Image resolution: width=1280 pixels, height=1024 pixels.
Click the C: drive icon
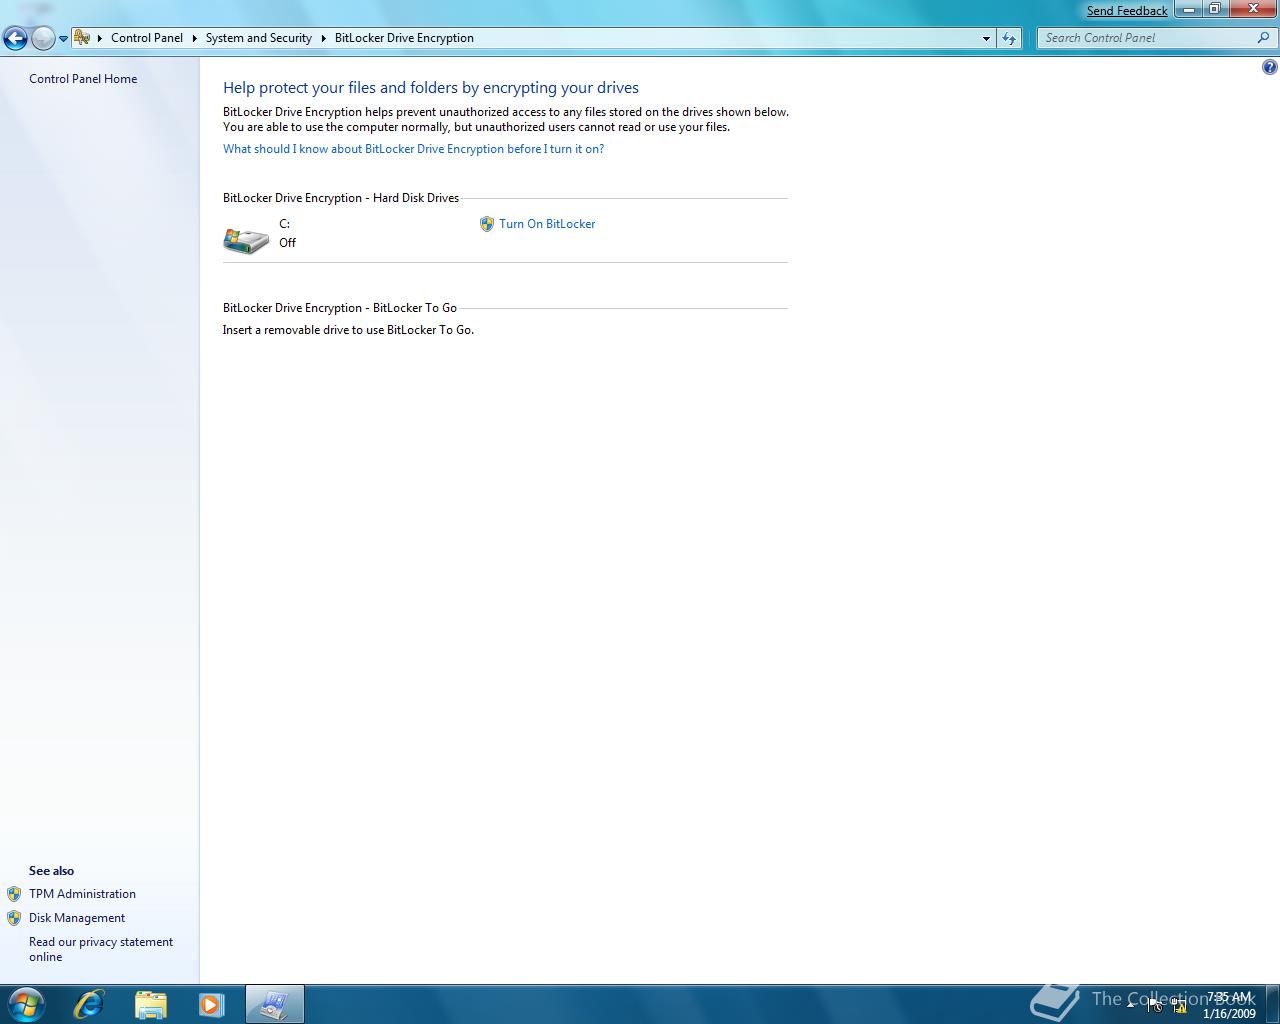[x=246, y=240]
